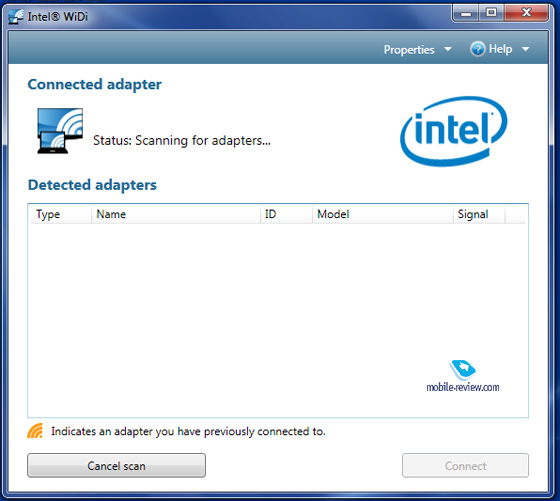
Task: Sort adapters by the Name column
Action: [x=176, y=214]
